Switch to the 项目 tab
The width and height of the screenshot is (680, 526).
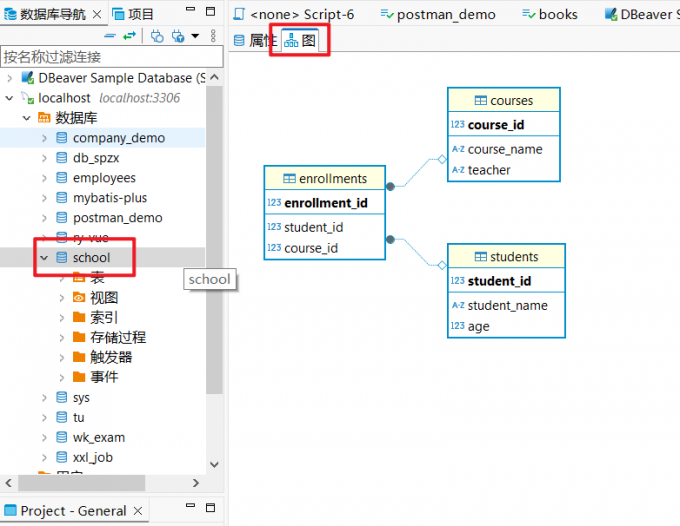[133, 14]
